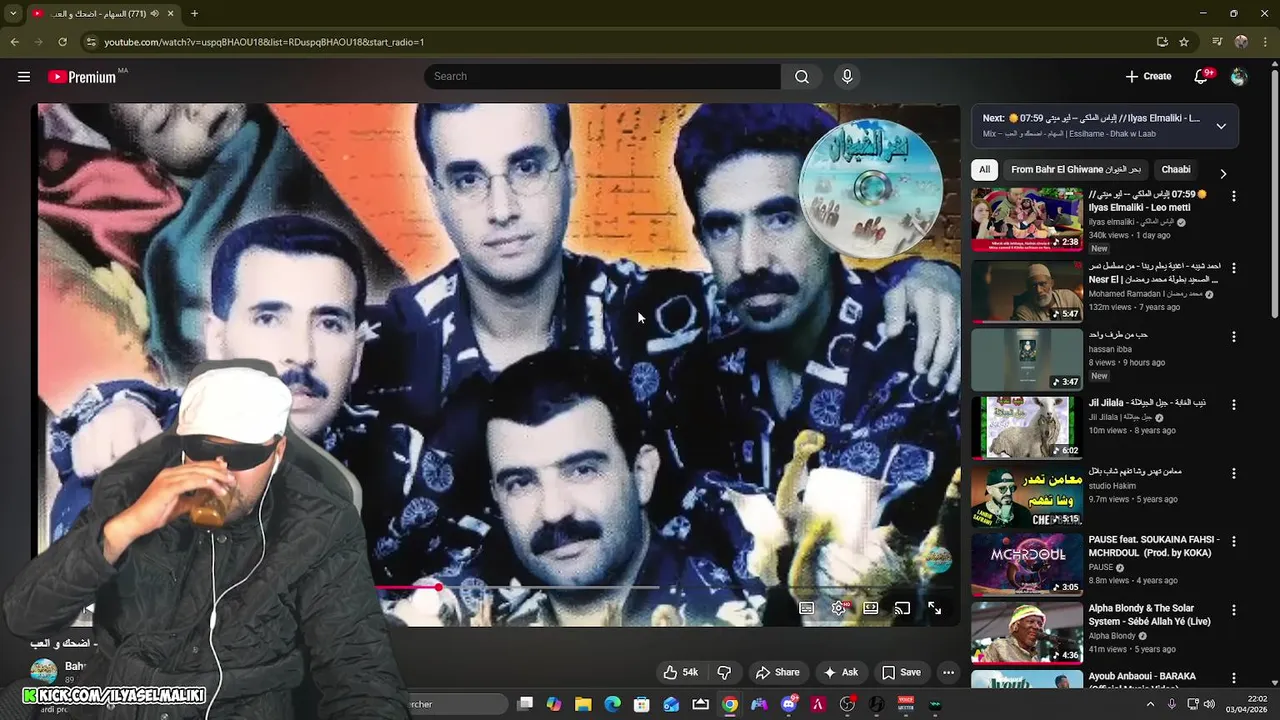The width and height of the screenshot is (1280, 720).
Task: Dislike the video with thumbs down
Action: click(x=724, y=672)
